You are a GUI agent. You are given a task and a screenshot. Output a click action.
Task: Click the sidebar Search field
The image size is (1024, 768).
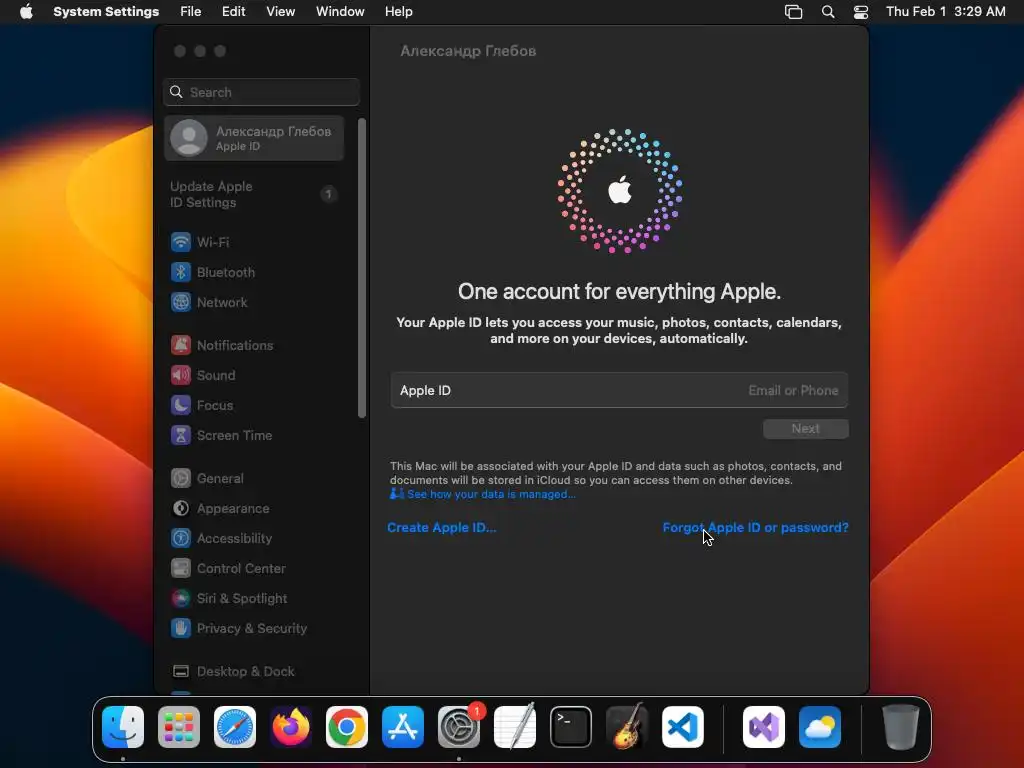(261, 92)
